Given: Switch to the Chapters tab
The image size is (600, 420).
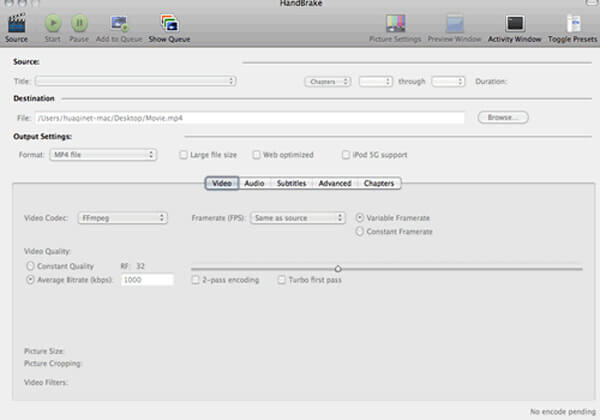Looking at the screenshot, I should [x=379, y=183].
